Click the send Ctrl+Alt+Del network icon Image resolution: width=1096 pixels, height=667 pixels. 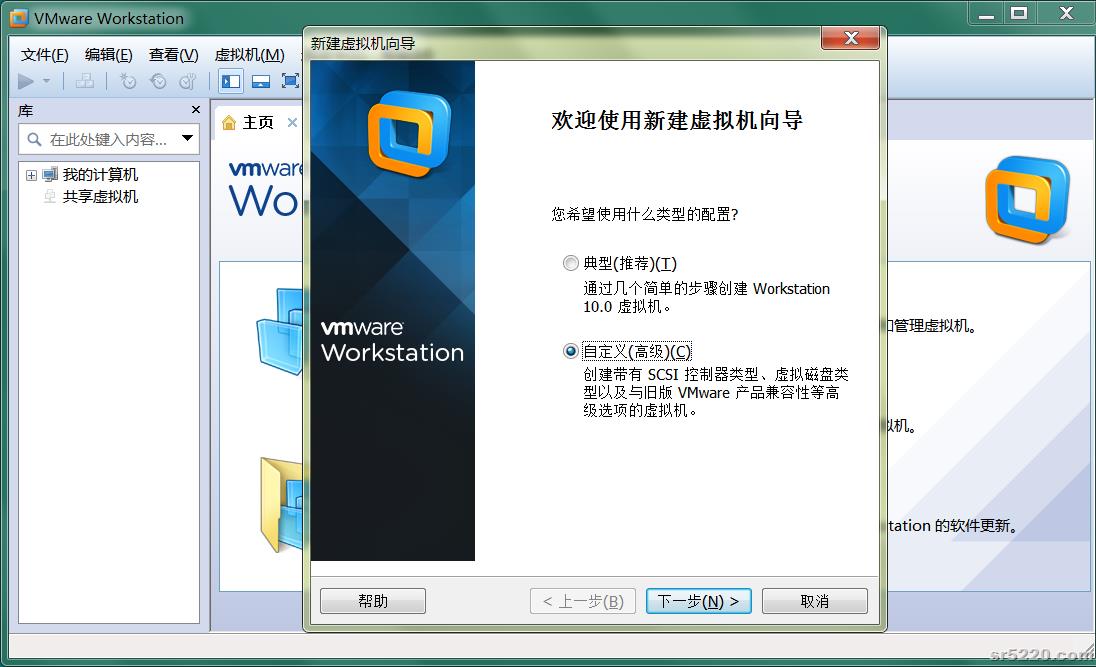(85, 81)
